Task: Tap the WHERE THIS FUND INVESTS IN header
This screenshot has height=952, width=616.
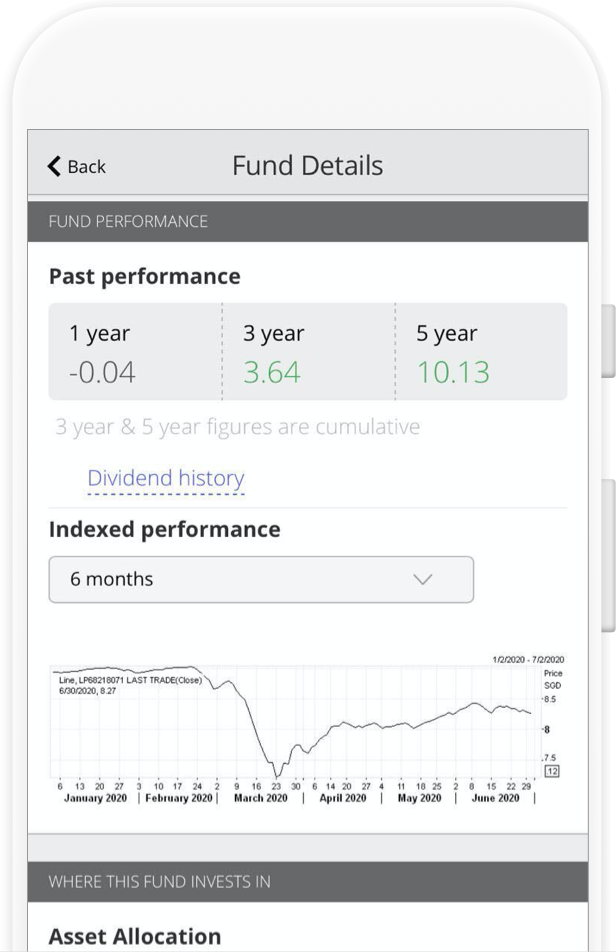Action: pyautogui.click(x=308, y=882)
